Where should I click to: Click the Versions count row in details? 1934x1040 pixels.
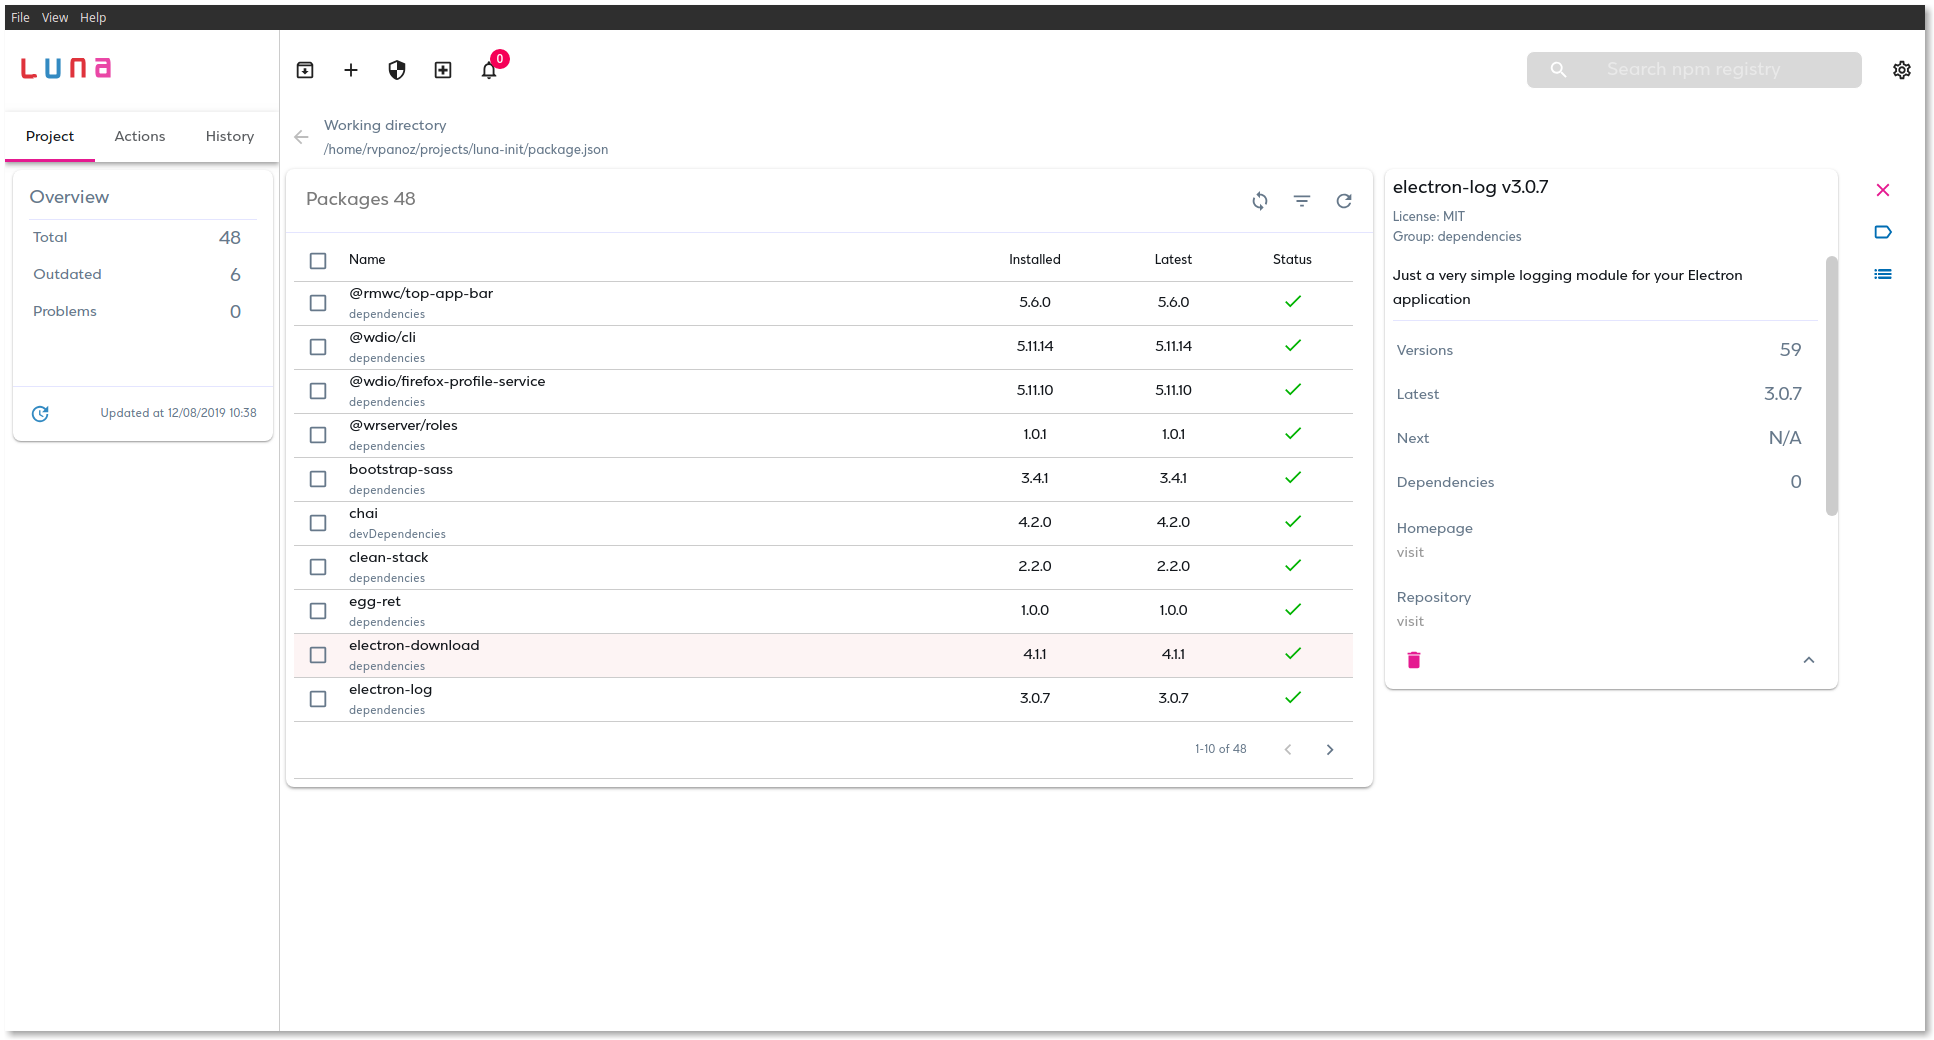point(1599,350)
